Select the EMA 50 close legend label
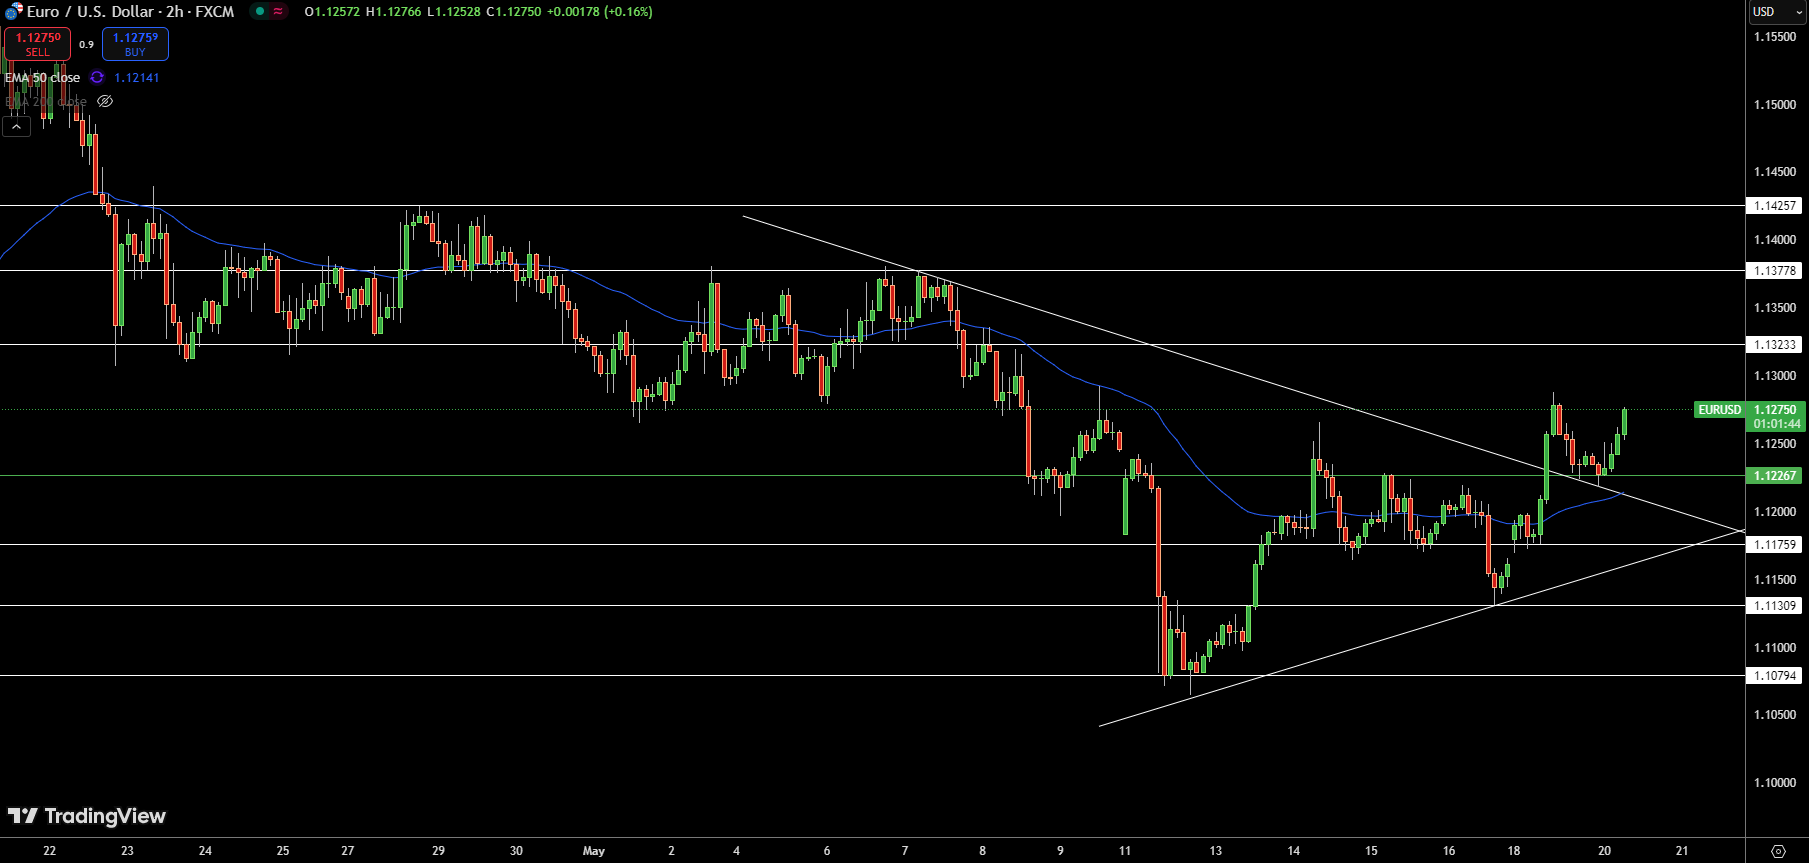Viewport: 1809px width, 863px height. coord(42,77)
